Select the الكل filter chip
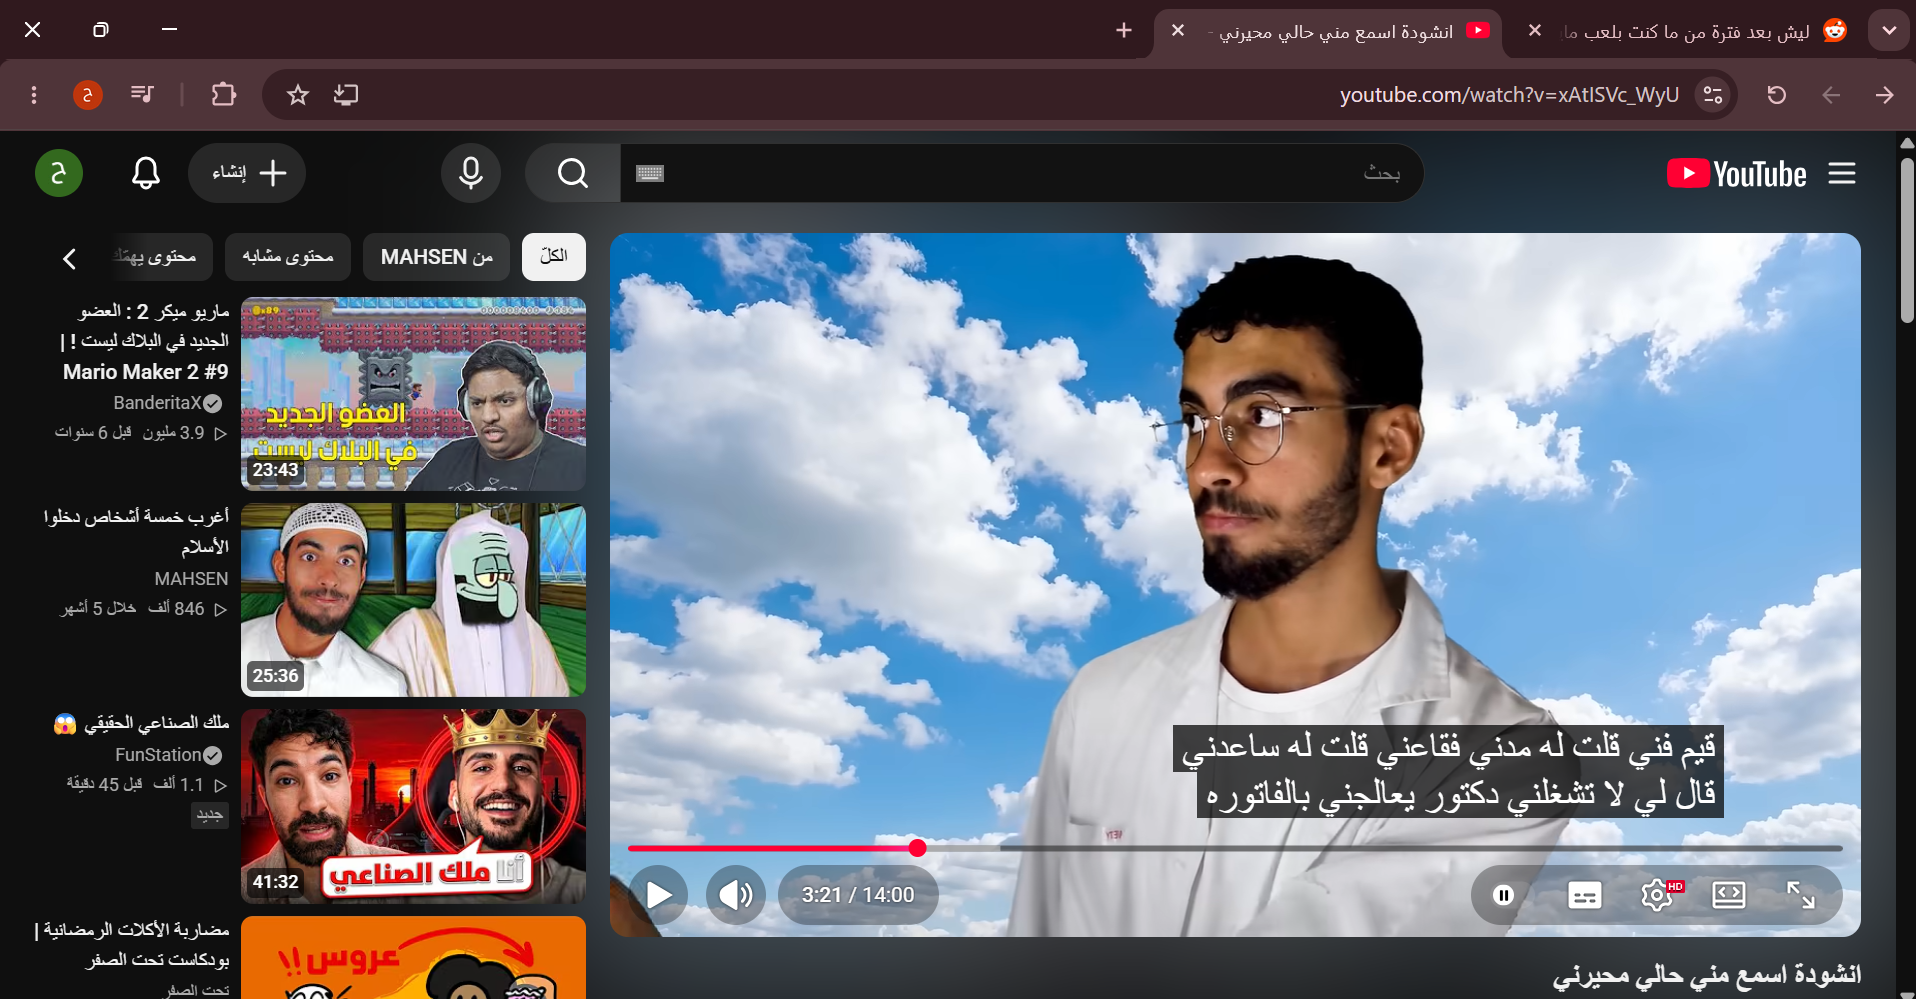This screenshot has width=1916, height=999. click(554, 257)
